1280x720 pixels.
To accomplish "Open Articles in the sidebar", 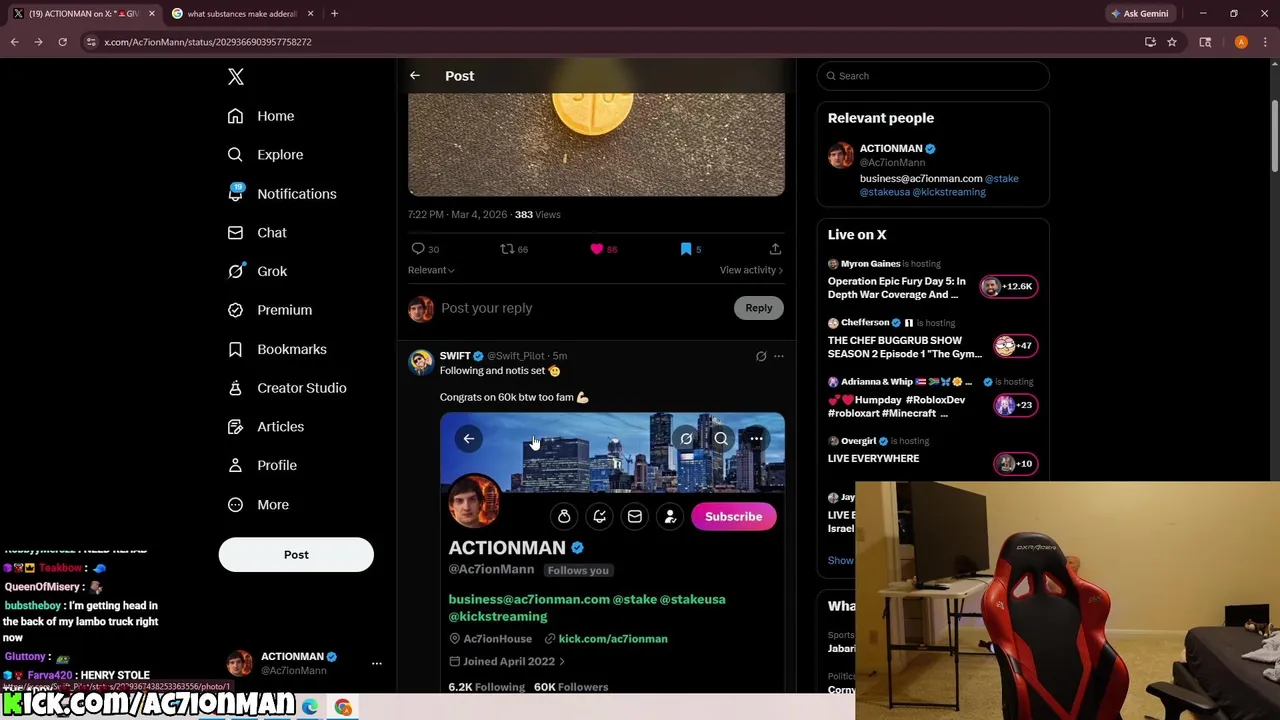I will point(266,427).
